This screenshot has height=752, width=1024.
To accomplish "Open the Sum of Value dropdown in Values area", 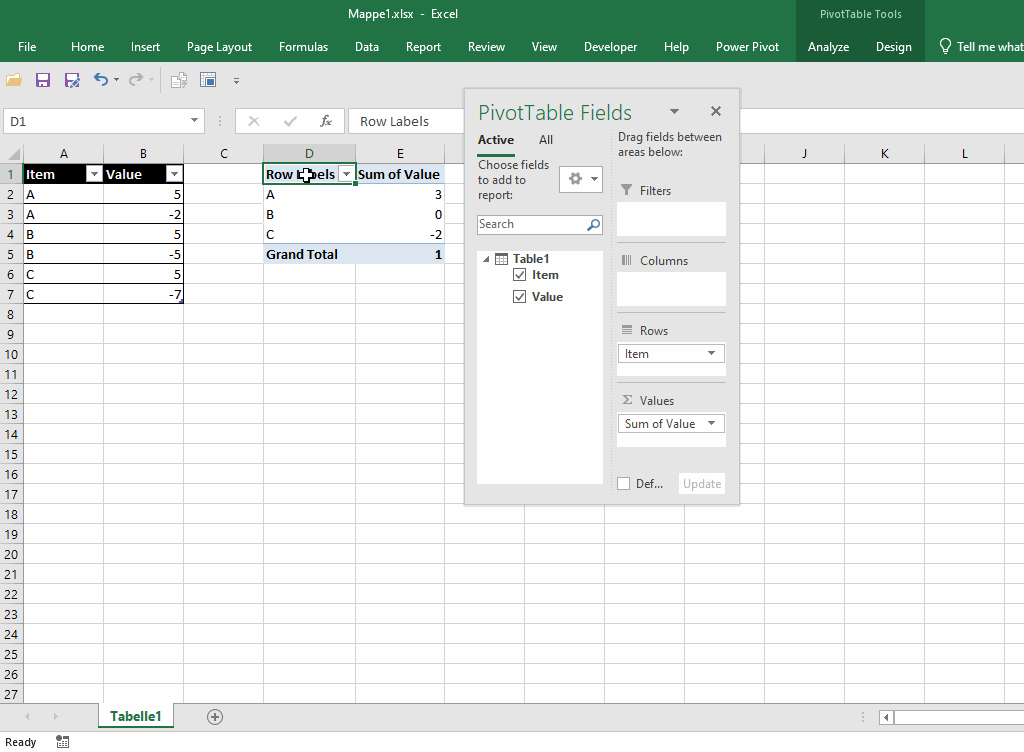I will tap(710, 423).
